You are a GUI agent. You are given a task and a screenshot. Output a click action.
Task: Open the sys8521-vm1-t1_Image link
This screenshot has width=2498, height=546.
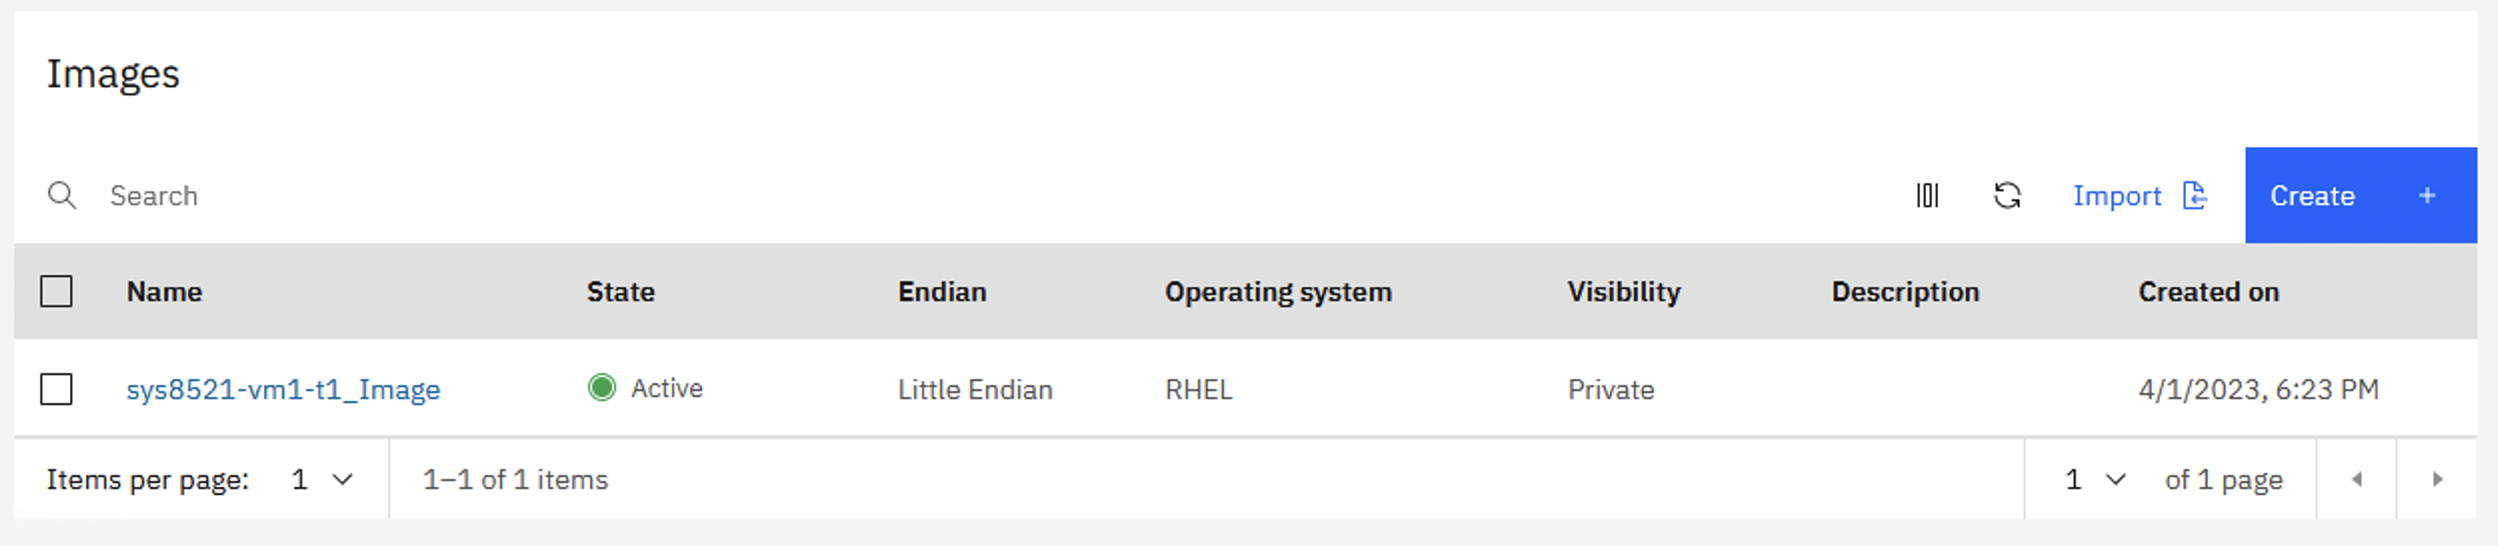[x=283, y=389]
